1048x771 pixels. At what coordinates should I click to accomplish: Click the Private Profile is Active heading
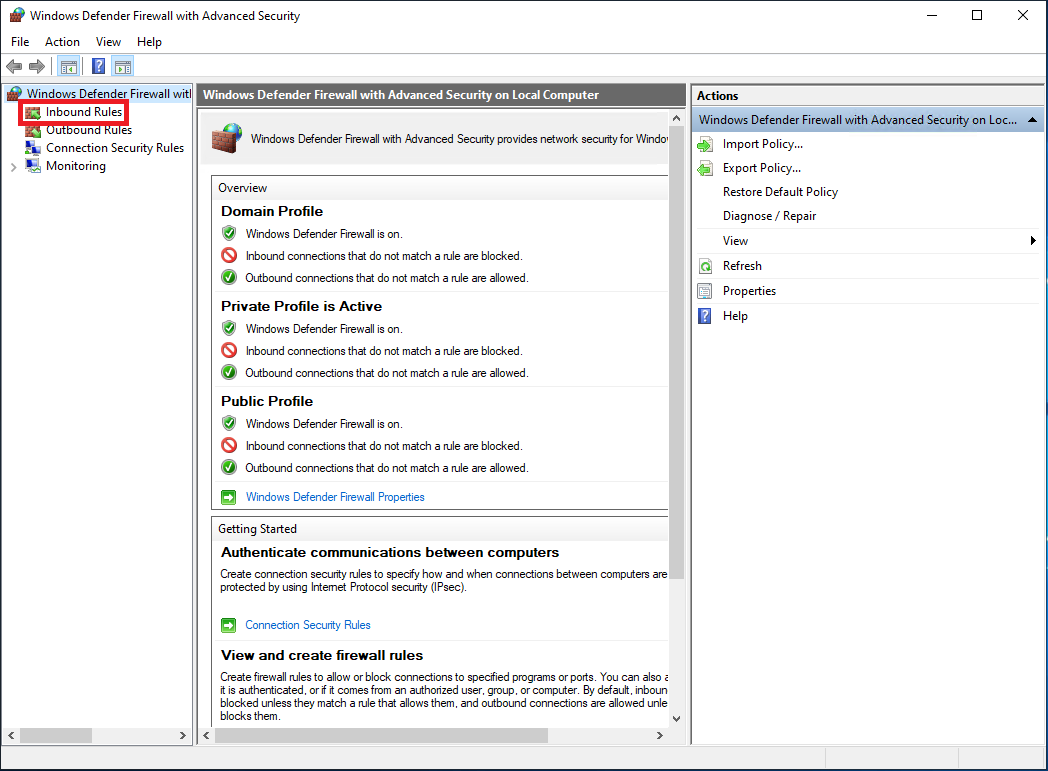point(301,306)
